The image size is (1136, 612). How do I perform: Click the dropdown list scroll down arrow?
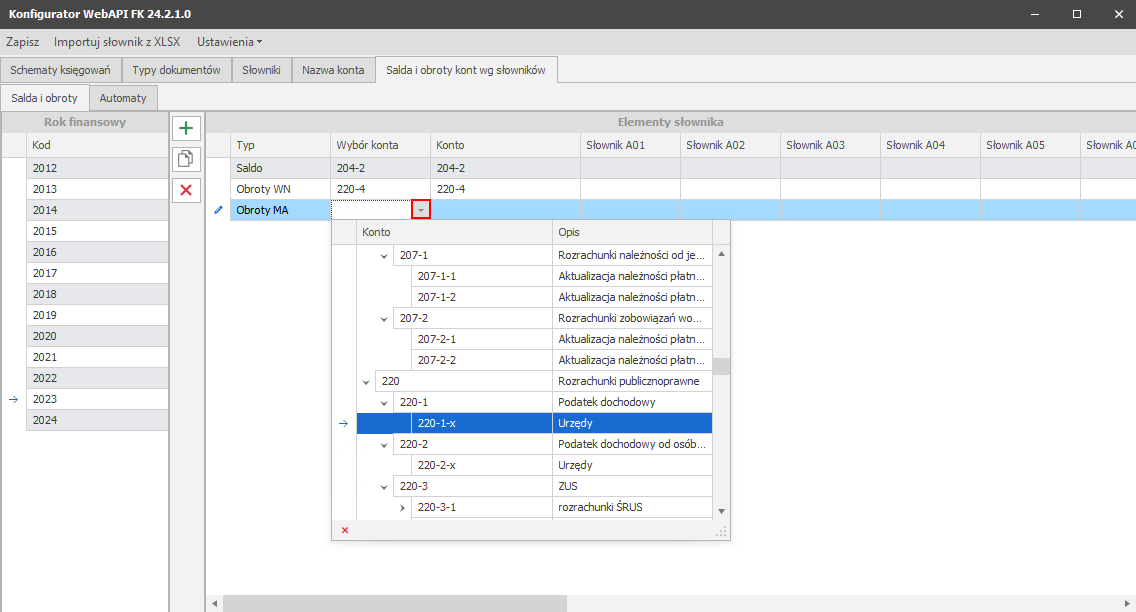tap(721, 511)
